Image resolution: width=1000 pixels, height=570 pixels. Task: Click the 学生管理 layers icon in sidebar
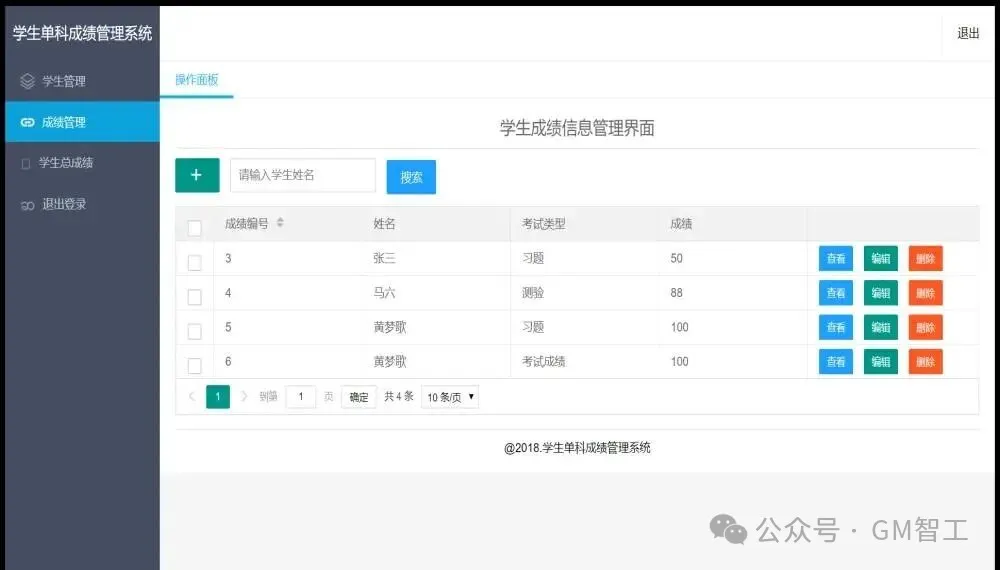pyautogui.click(x=27, y=81)
